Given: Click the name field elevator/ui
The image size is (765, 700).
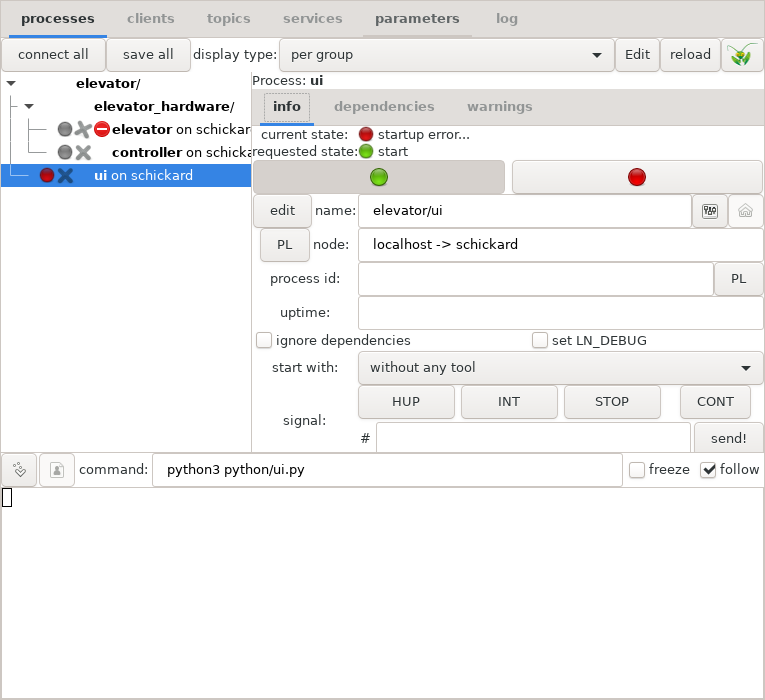Looking at the screenshot, I should pos(525,211).
